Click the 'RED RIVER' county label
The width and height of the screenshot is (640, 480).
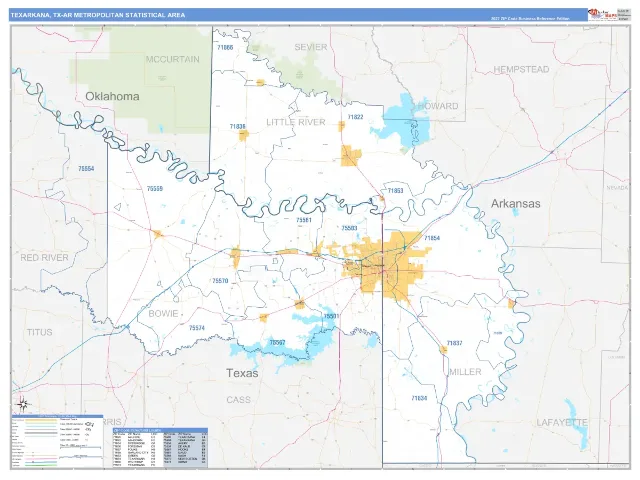pos(44,258)
